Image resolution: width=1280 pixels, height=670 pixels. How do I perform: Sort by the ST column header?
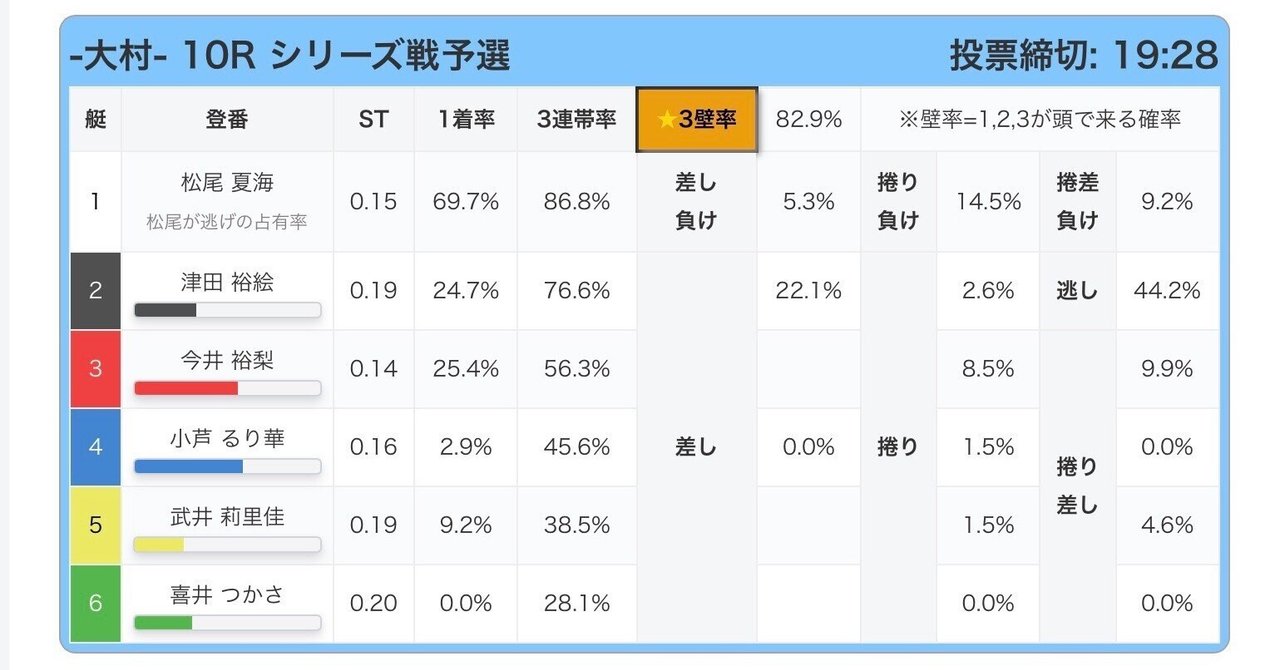pyautogui.click(x=373, y=120)
